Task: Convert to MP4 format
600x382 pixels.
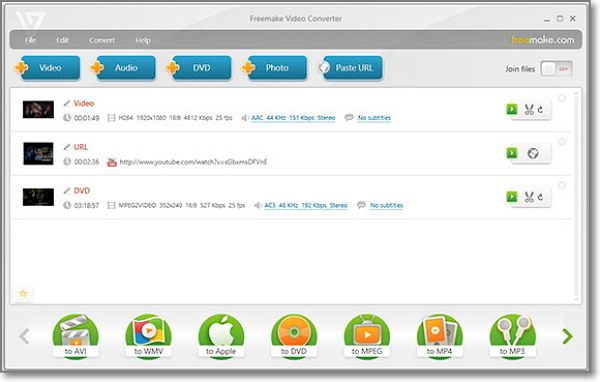Action: tap(440, 336)
